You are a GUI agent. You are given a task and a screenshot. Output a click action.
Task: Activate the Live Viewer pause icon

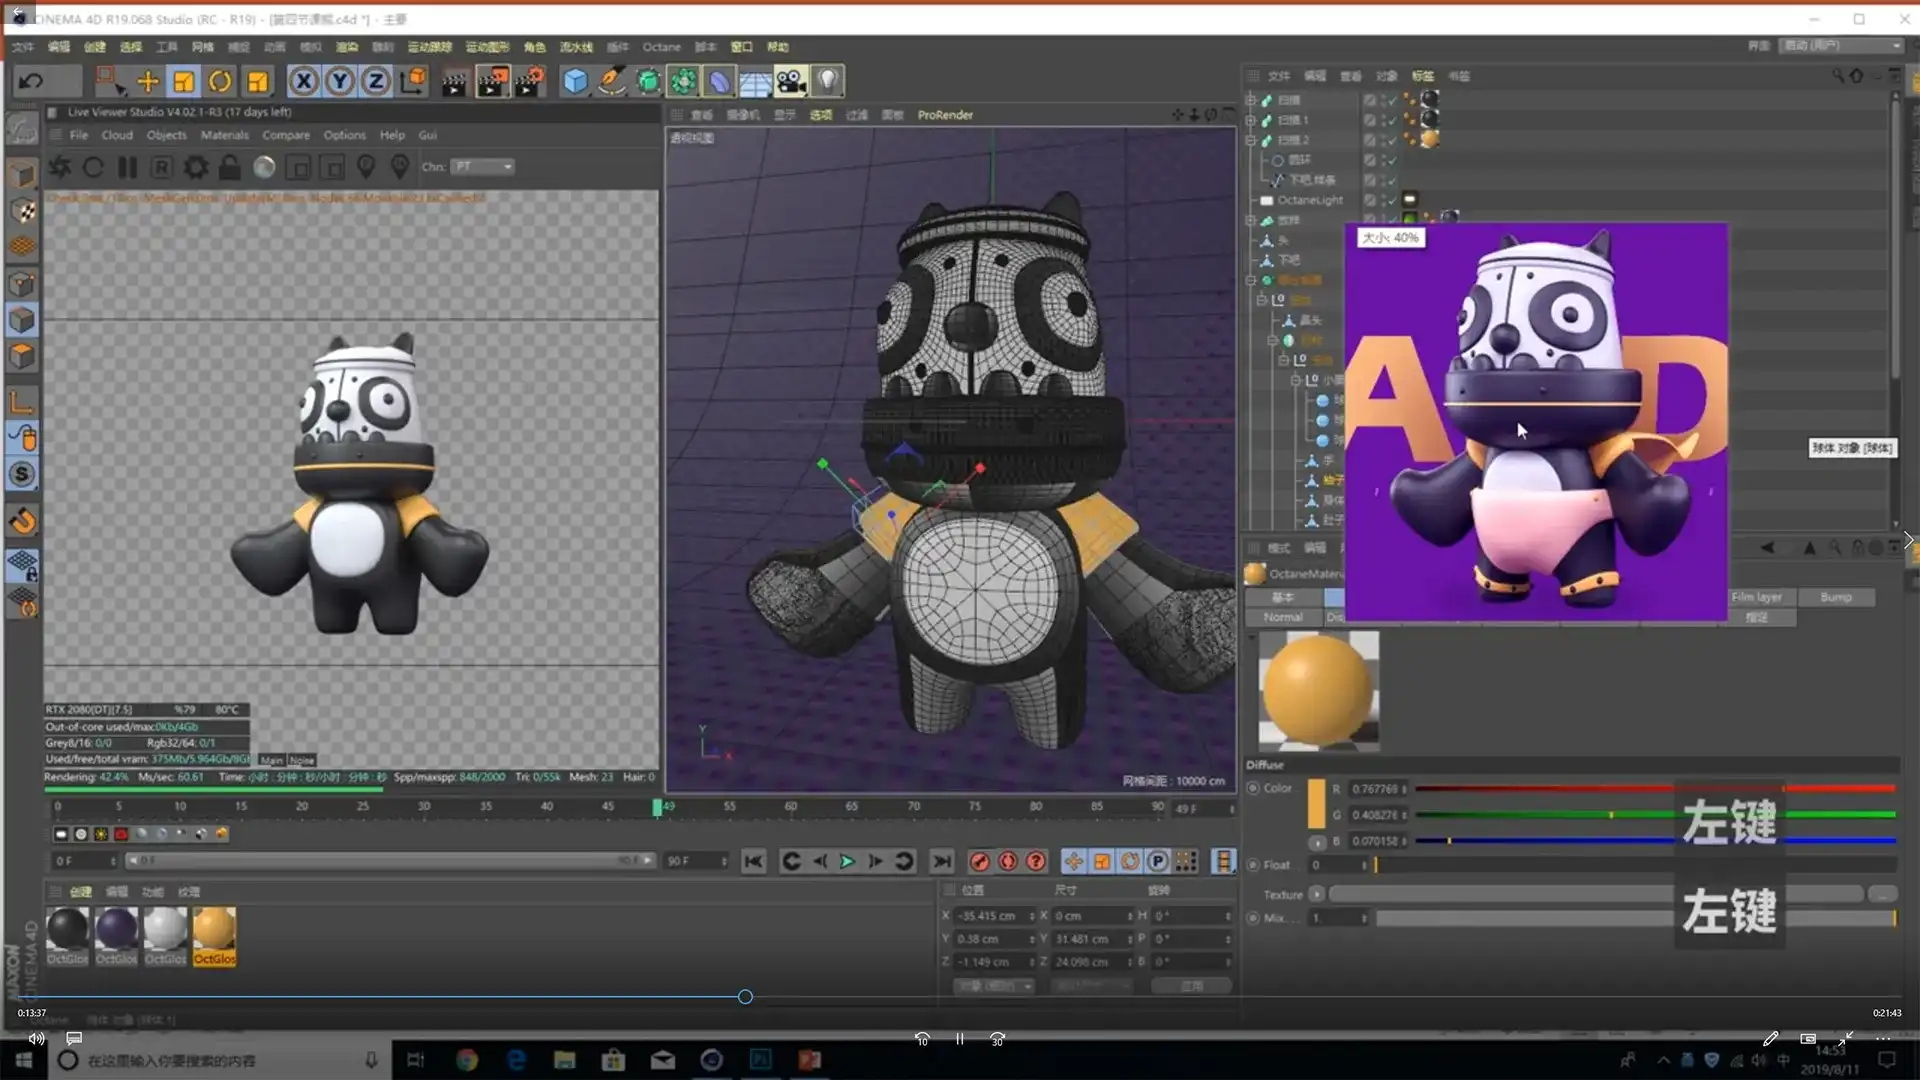(x=128, y=167)
